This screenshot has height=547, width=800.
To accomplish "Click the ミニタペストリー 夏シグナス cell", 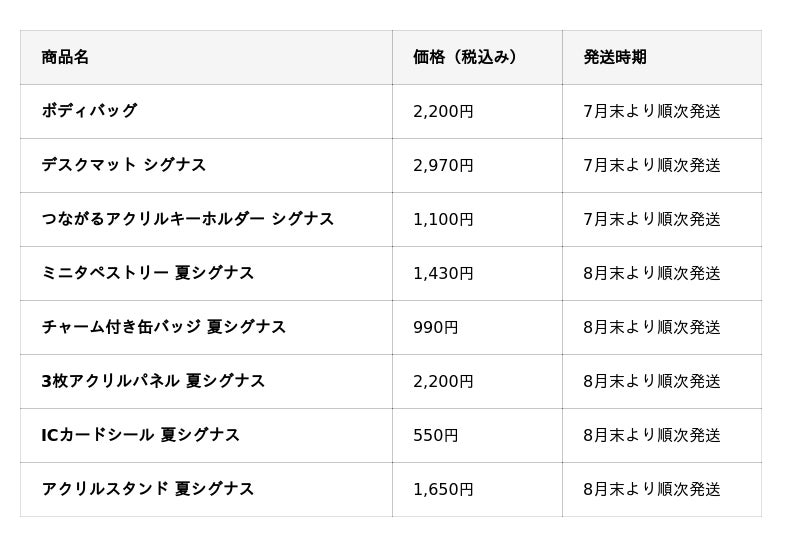I will tap(148, 273).
